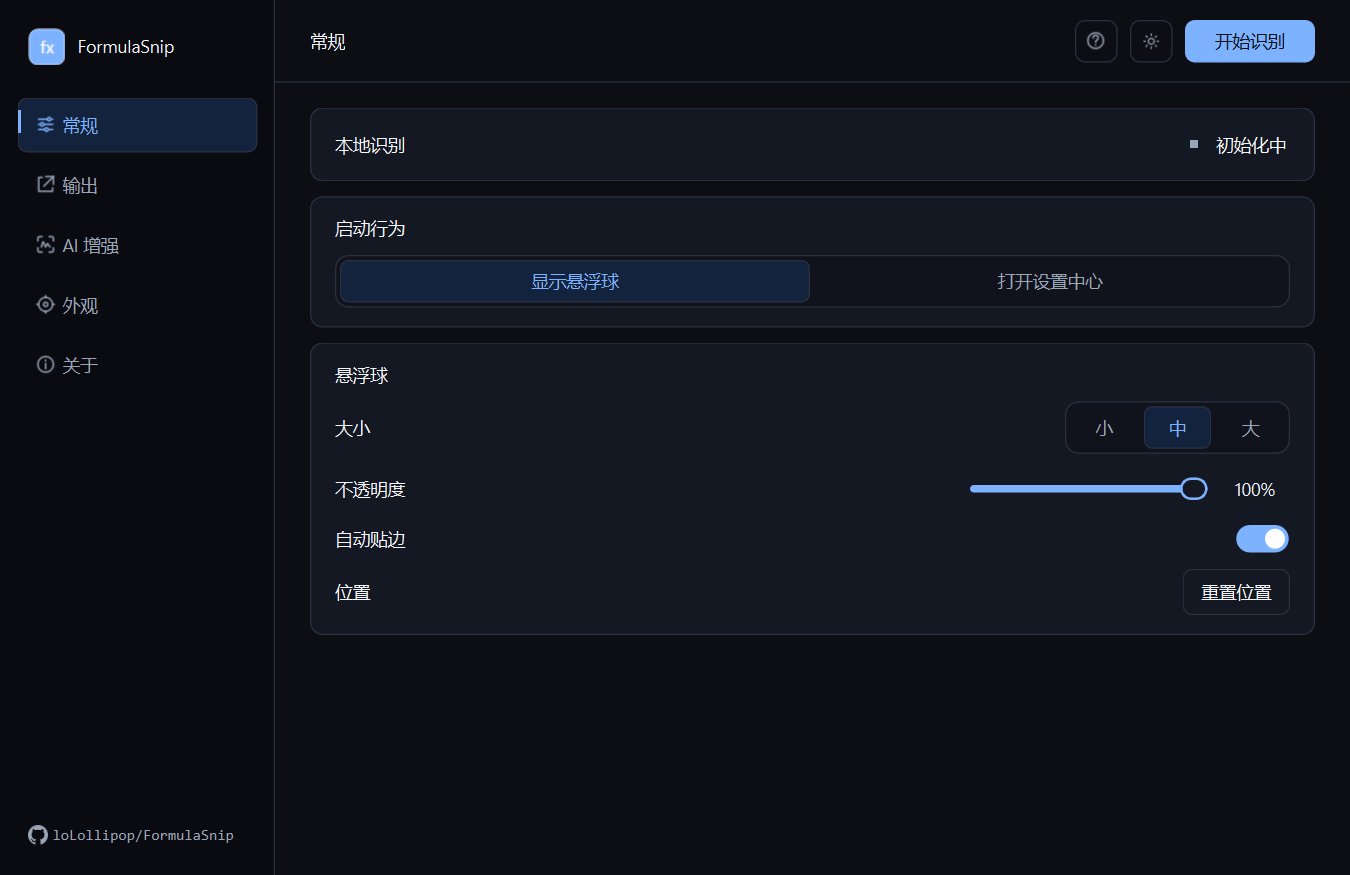
Task: Set floating ball size to 中
Action: click(1178, 428)
